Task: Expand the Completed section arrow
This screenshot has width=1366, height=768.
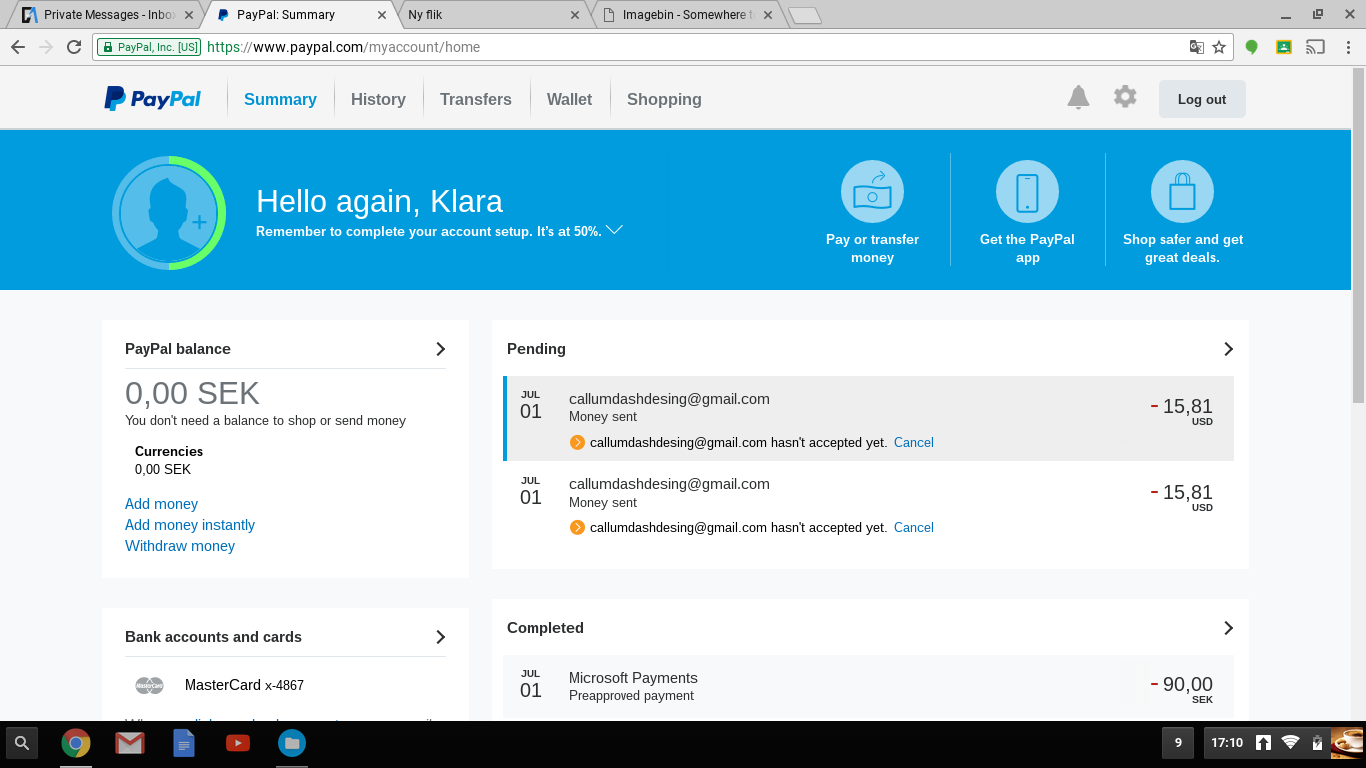Action: point(1228,628)
